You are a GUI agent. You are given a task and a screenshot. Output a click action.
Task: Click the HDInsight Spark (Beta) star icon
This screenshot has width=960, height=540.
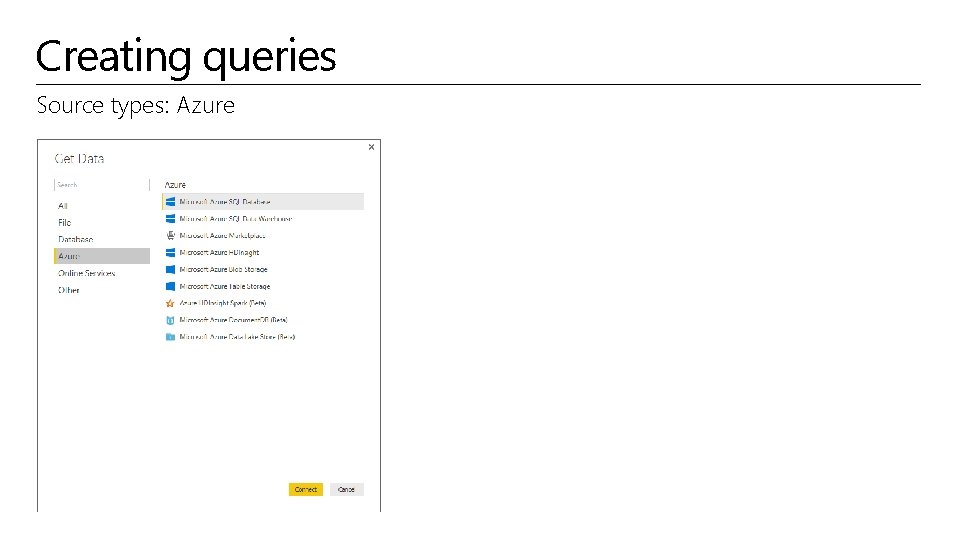[170, 303]
